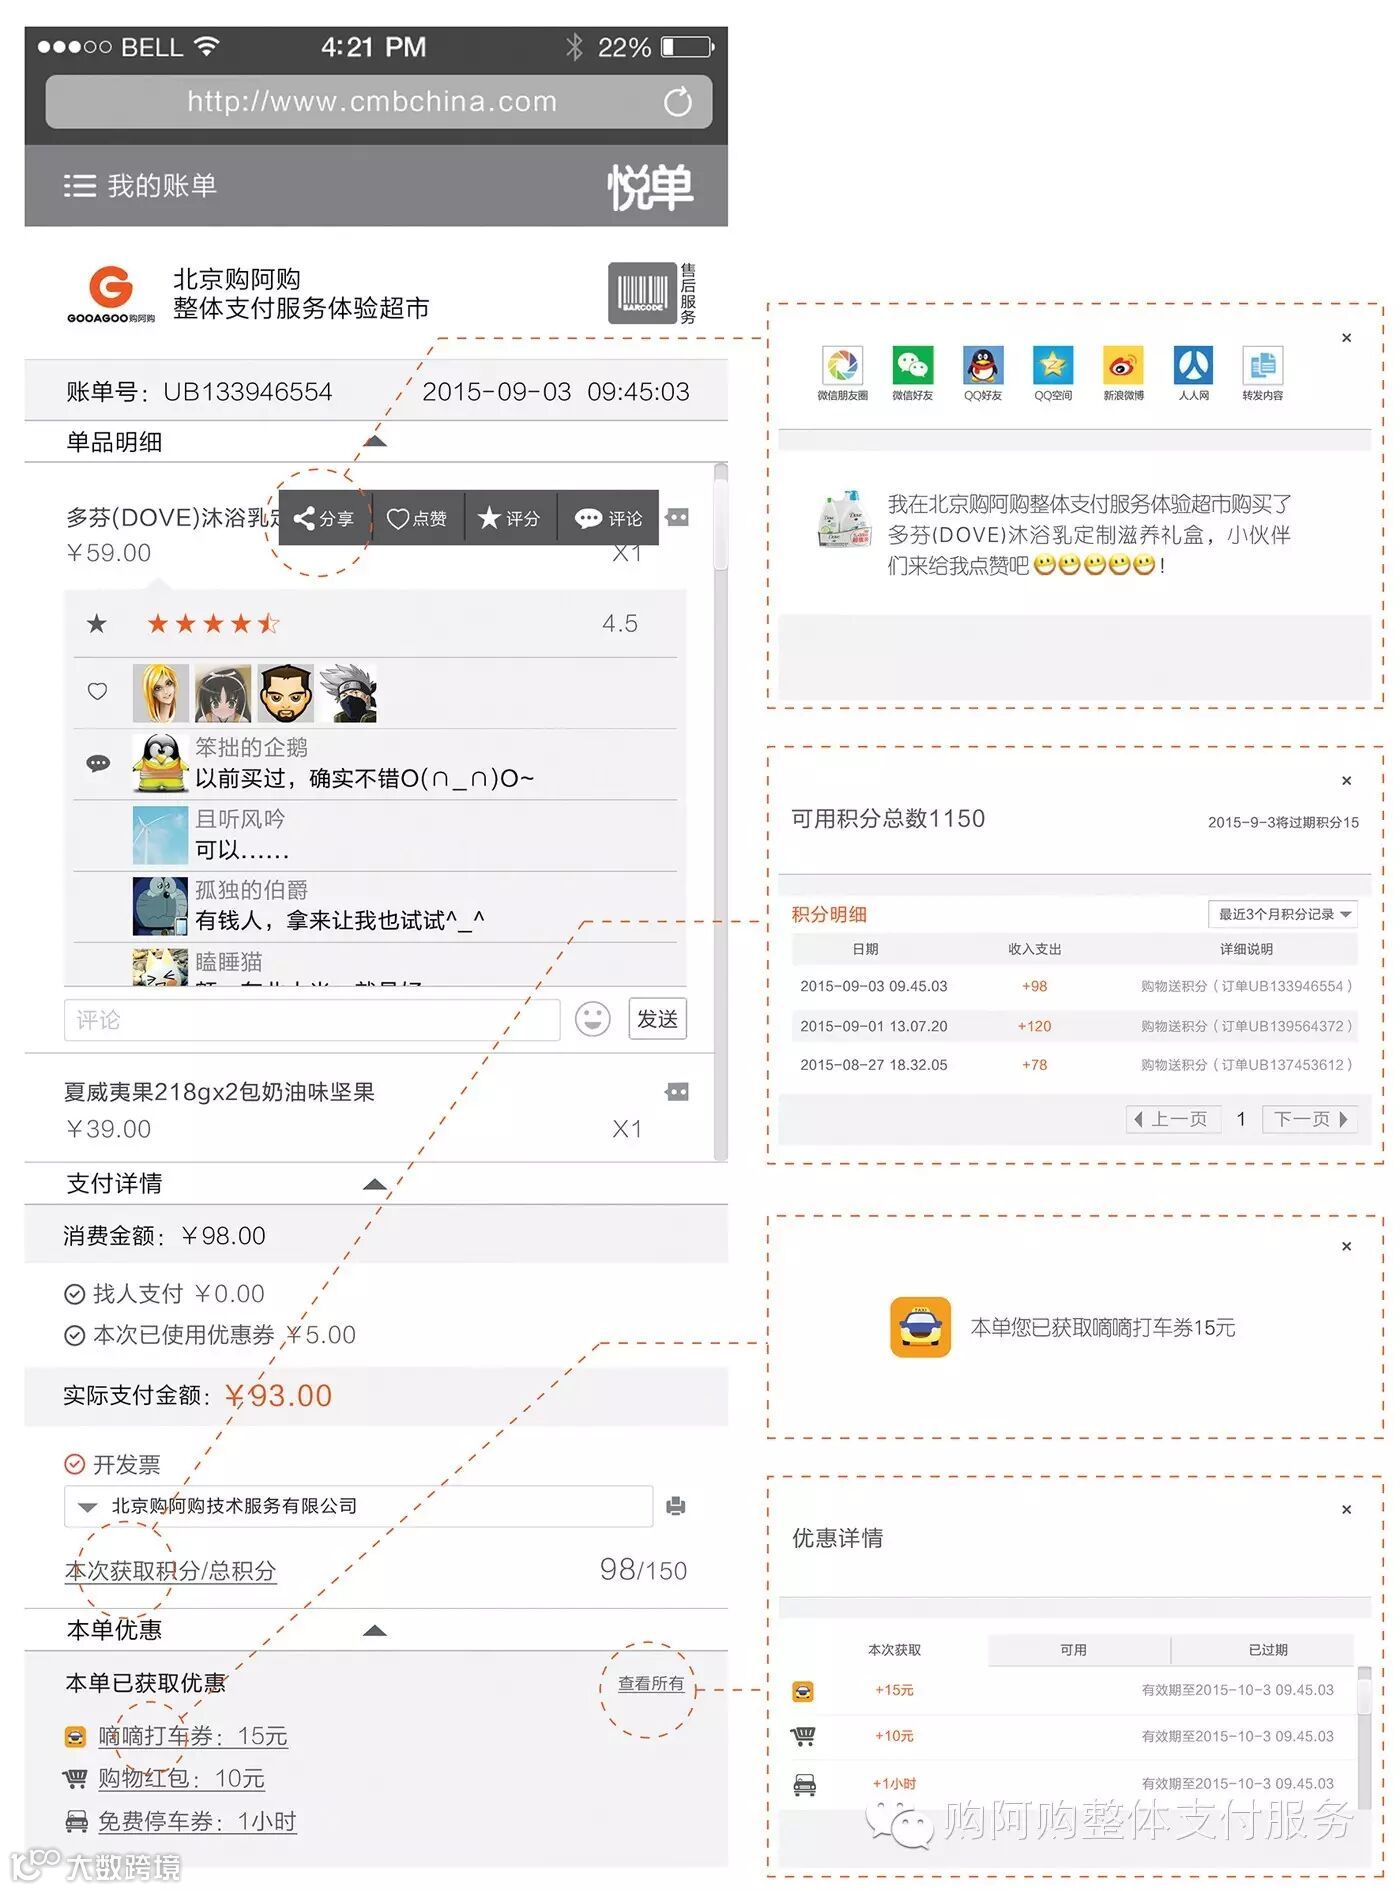Image resolution: width=1400 pixels, height=1891 pixels.
Task: Tap the 评论 comment bubble button
Action: click(608, 518)
